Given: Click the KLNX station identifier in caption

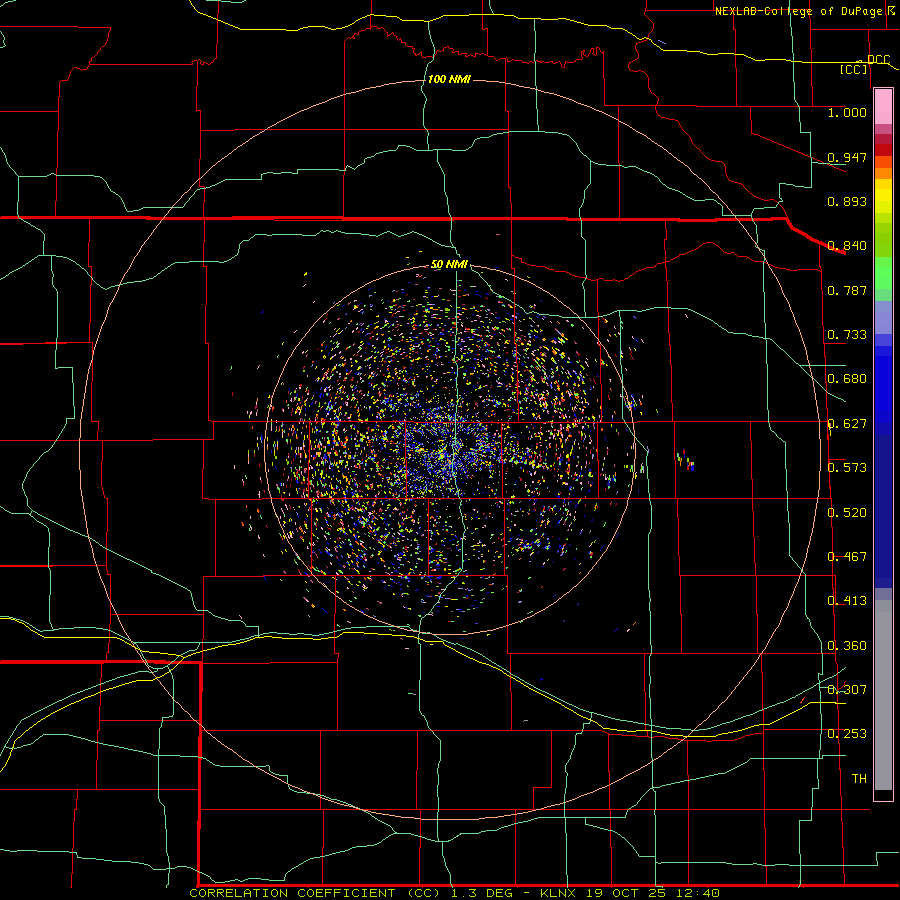Looking at the screenshot, I should [557, 893].
